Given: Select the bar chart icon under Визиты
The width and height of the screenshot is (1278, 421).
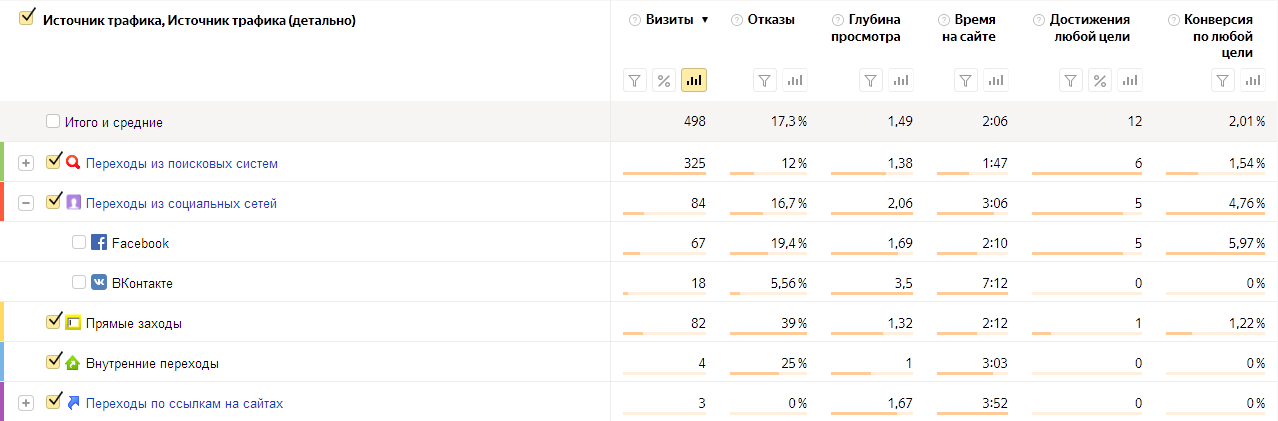Looking at the screenshot, I should pyautogui.click(x=694, y=81).
